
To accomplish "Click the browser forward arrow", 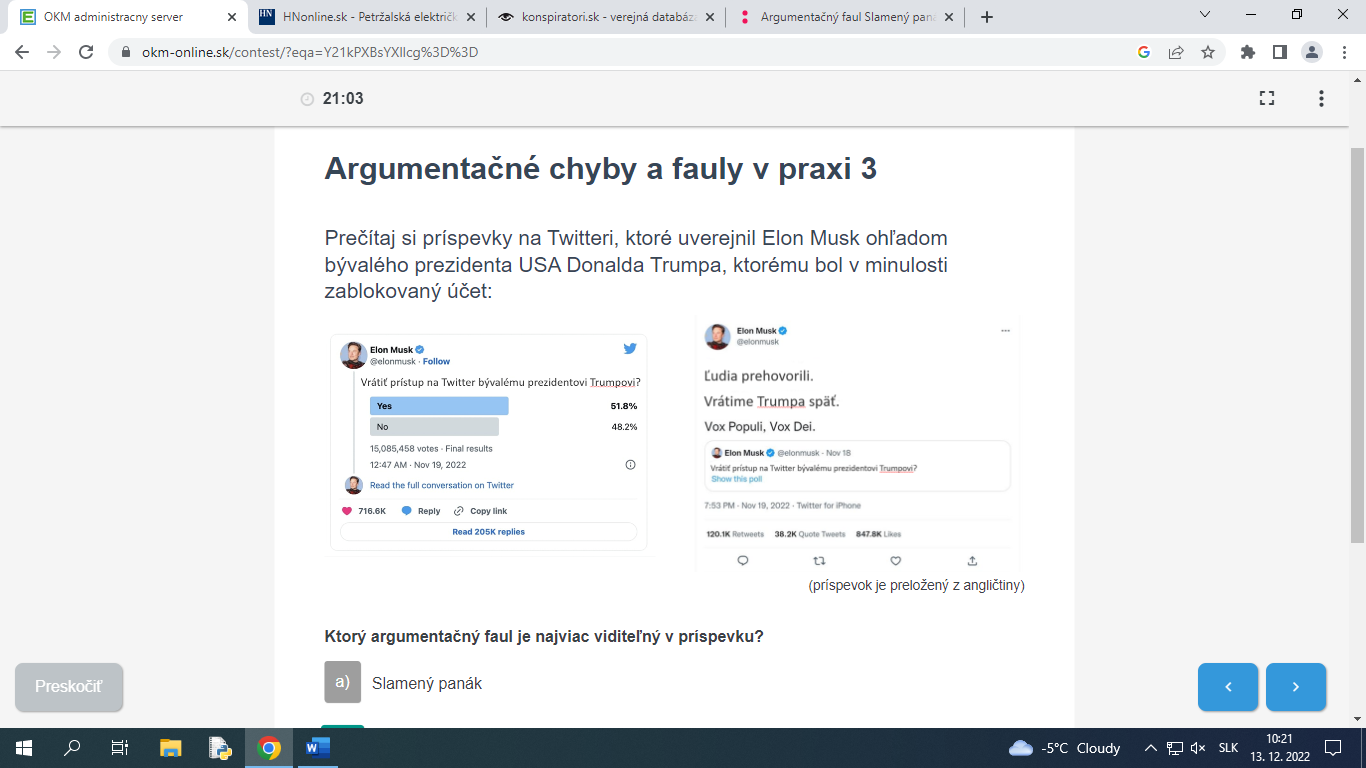I will [54, 53].
